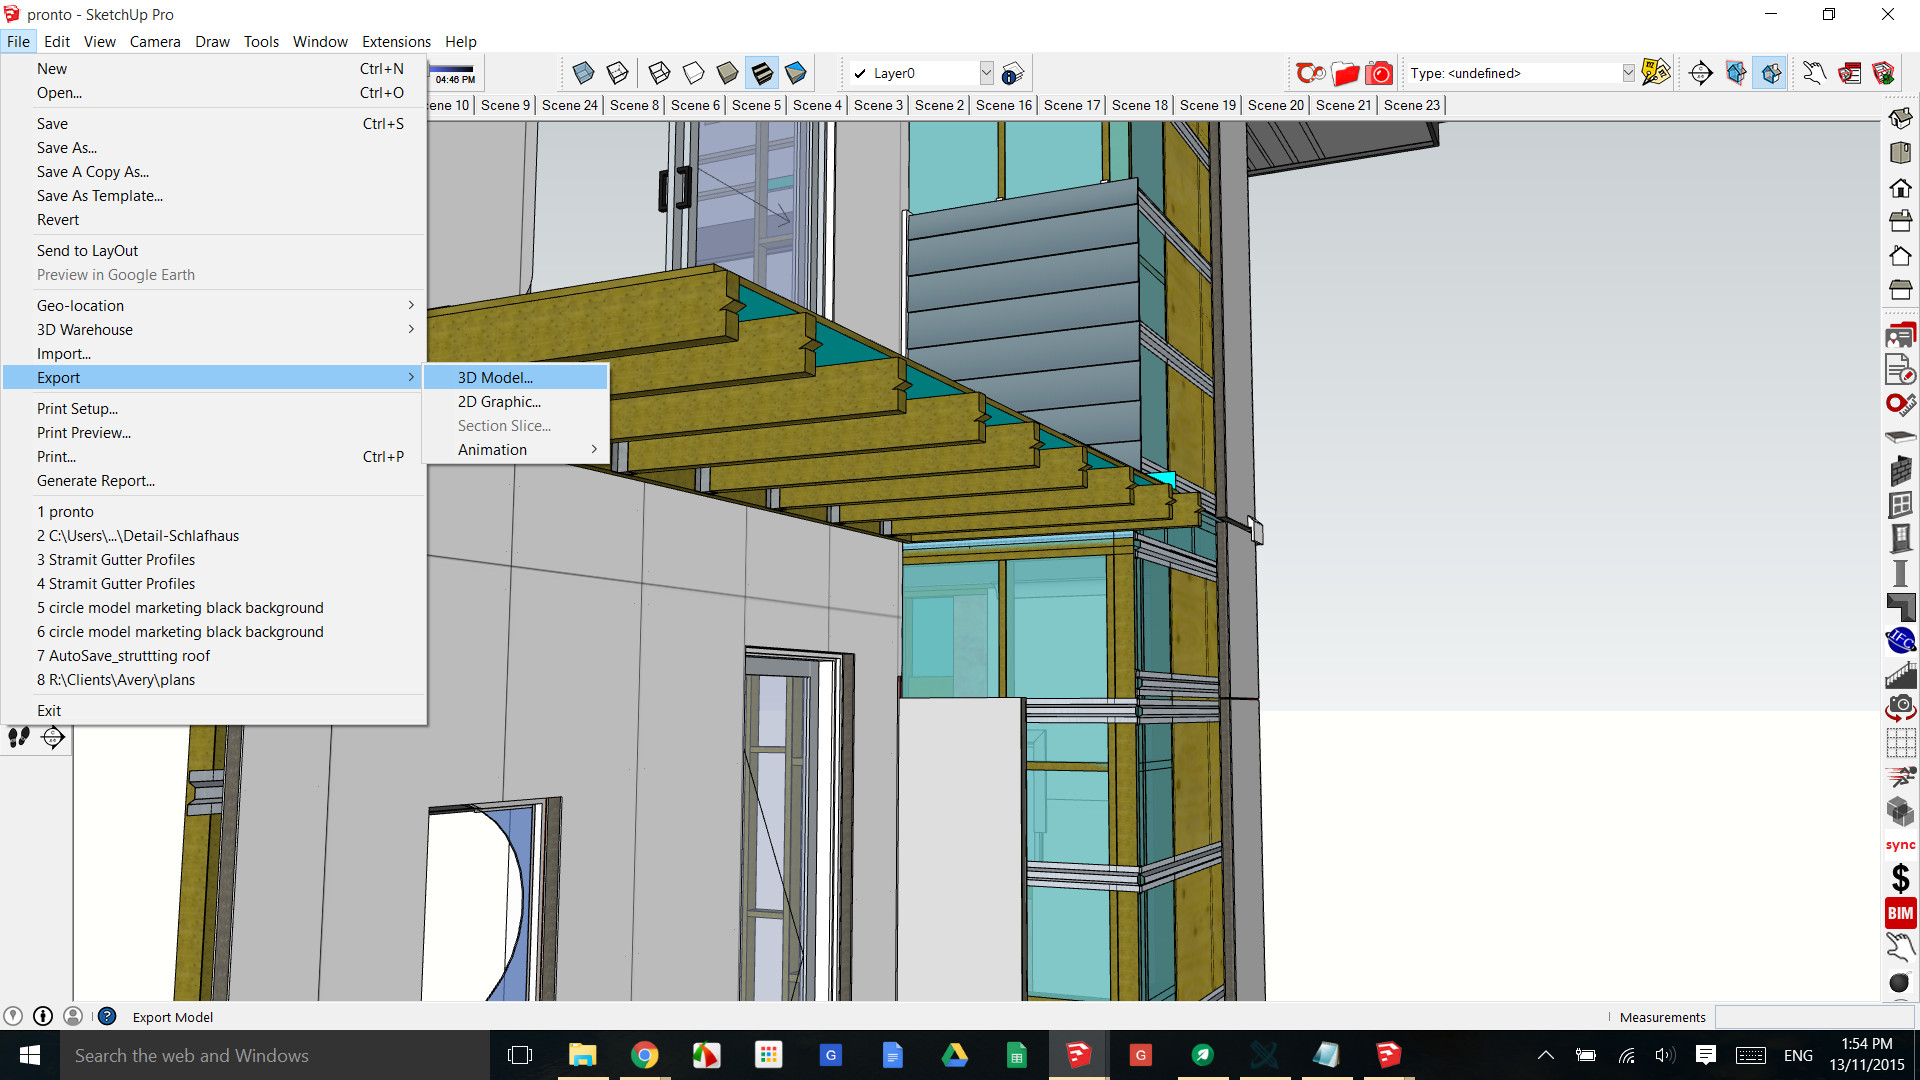Viewport: 1920px width, 1080px height.
Task: Click Scene 21 tab in scene bar
Action: 1345,104
